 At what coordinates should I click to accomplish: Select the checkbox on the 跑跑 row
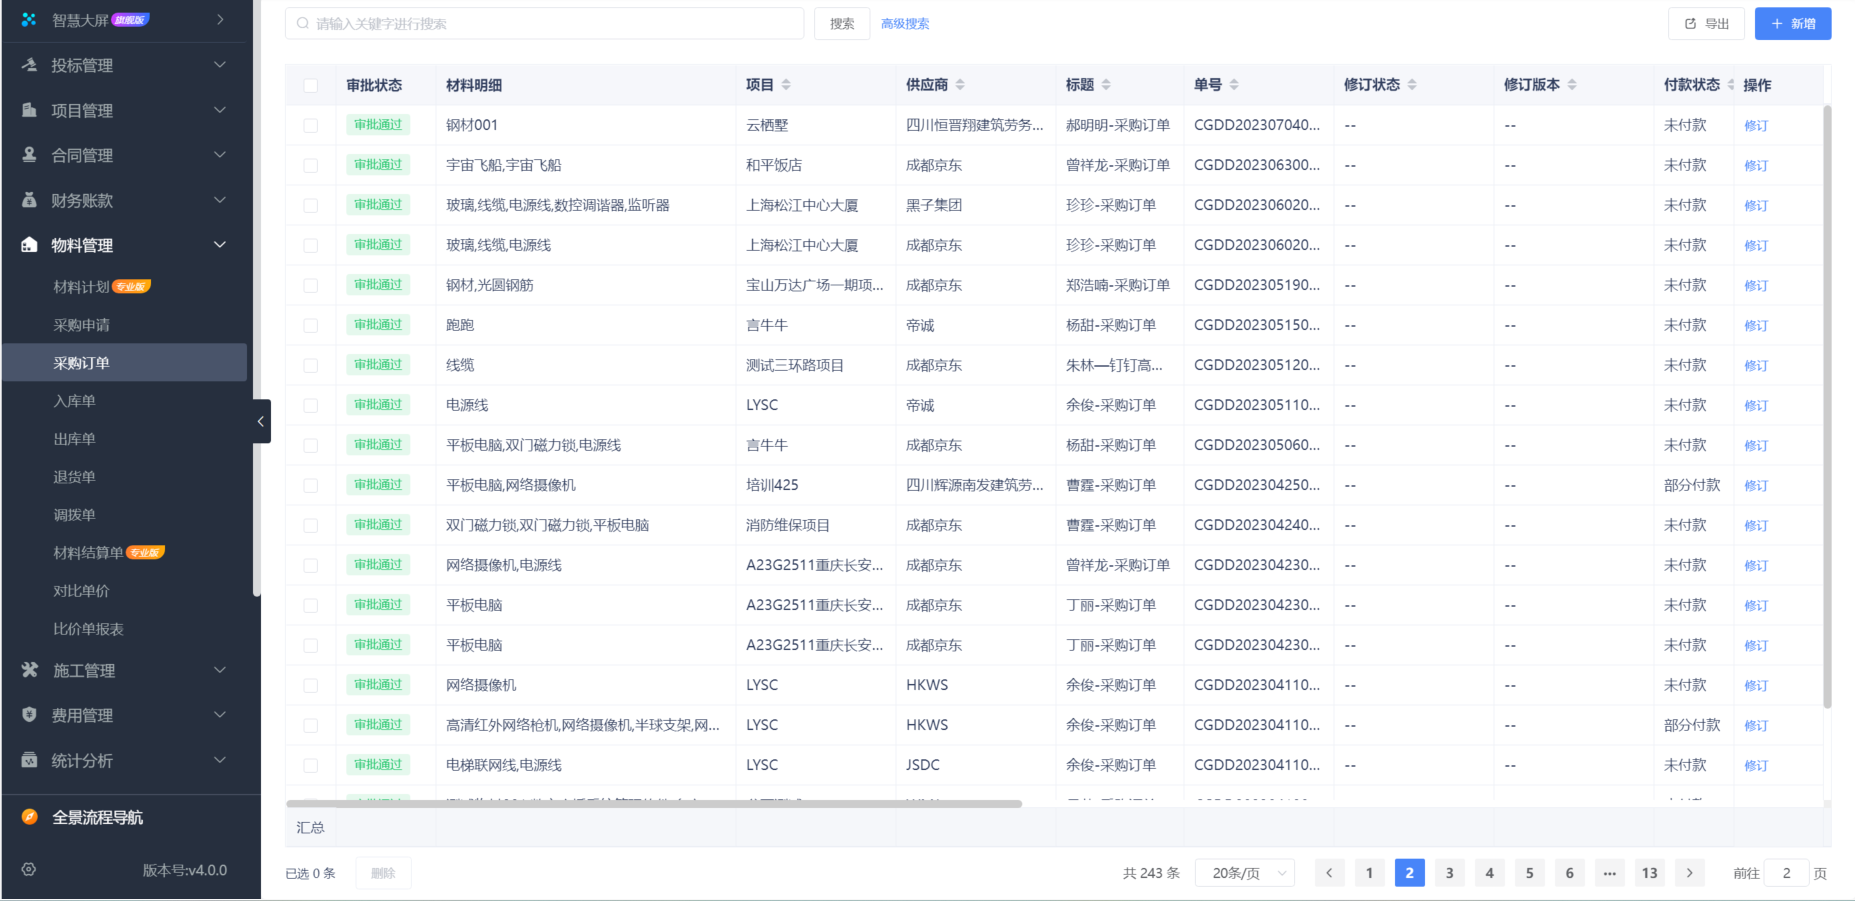tap(310, 325)
